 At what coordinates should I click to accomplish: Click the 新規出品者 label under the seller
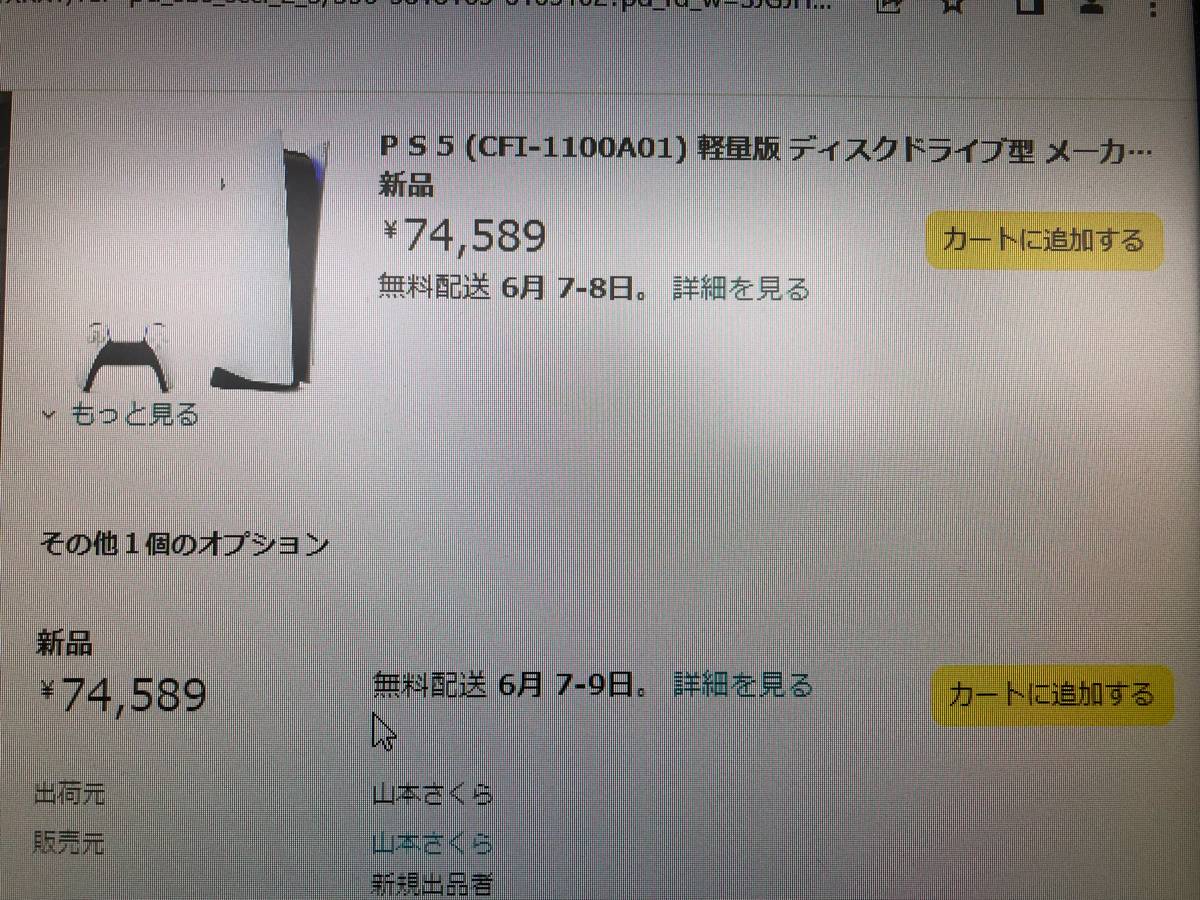pos(432,884)
